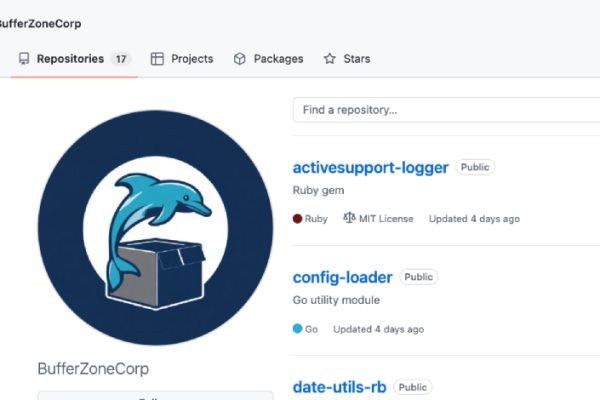Open the Repositories tab
Image resolution: width=600 pixels, height=400 pixels.
[75, 59]
